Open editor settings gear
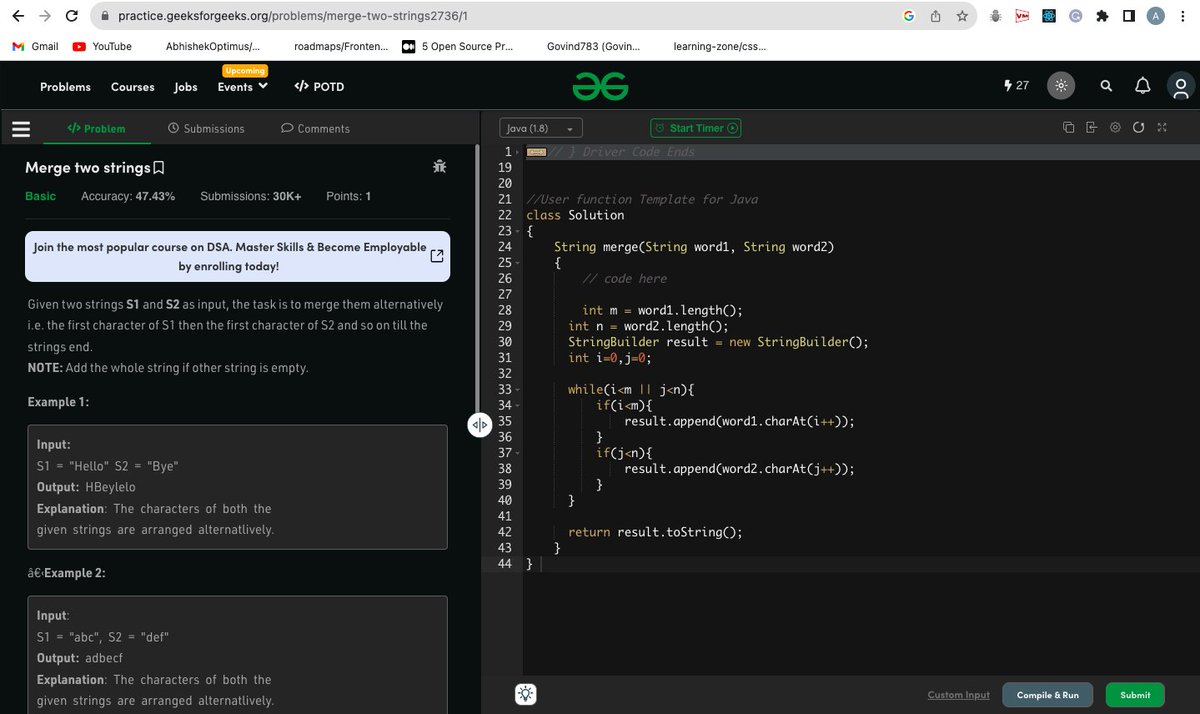 [1115, 128]
